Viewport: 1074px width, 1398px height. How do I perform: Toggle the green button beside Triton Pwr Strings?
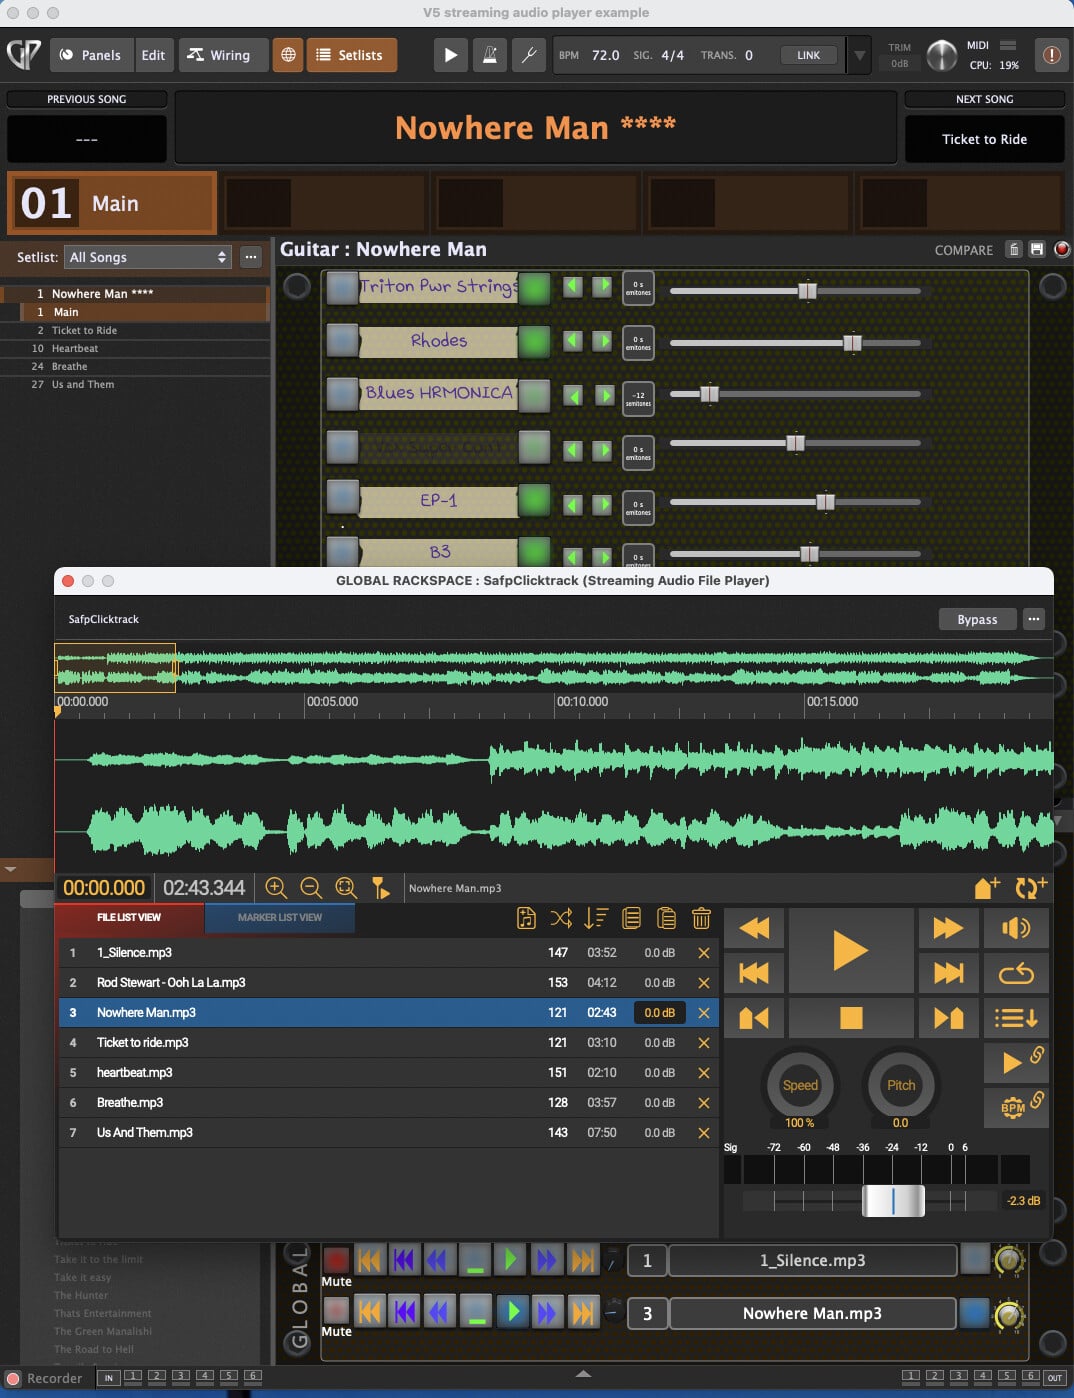(535, 287)
